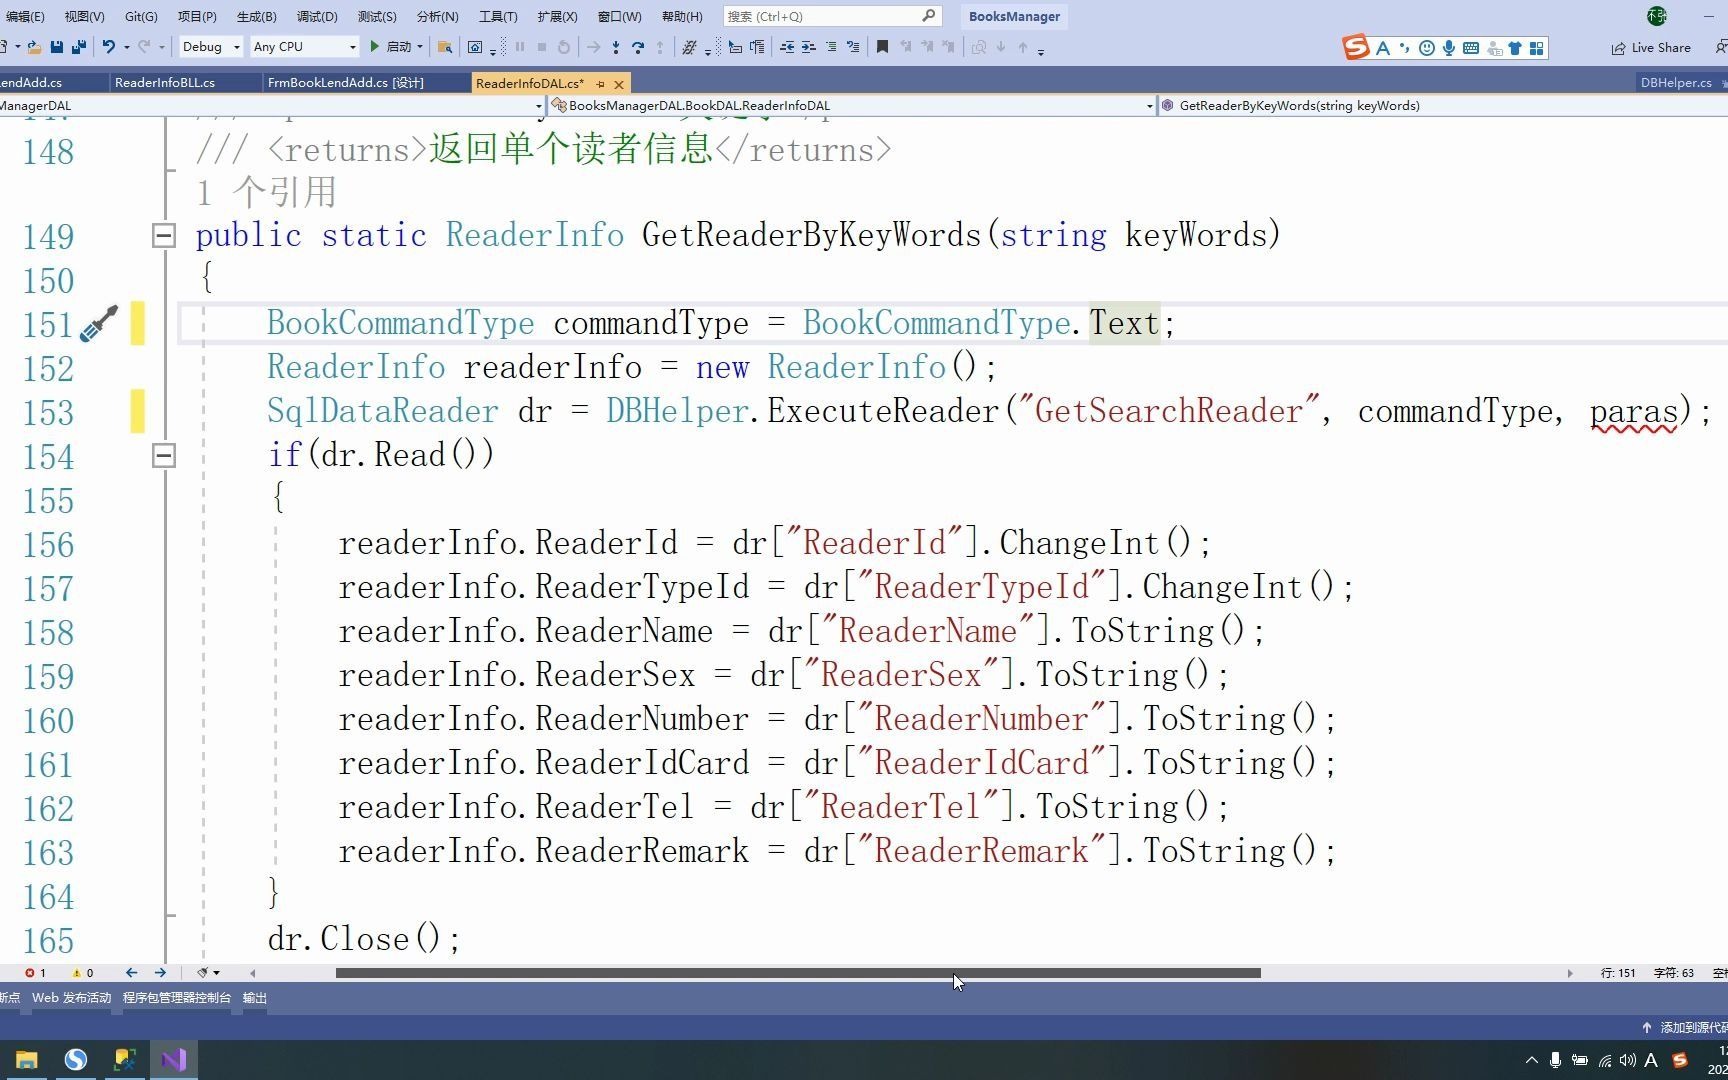Screen dimensions: 1728x1080
Task: Open the Any CPU platform dropdown
Action: coord(304,47)
